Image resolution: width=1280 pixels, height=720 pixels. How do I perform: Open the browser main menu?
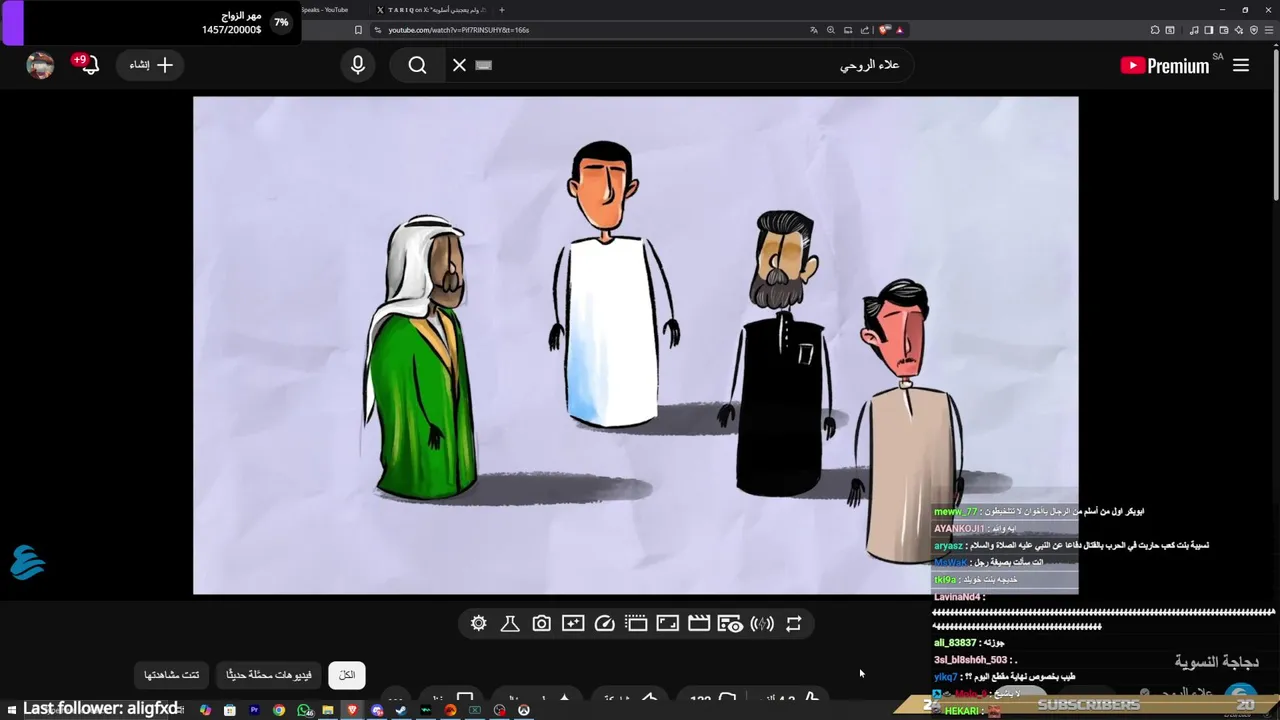pyautogui.click(x=1270, y=30)
